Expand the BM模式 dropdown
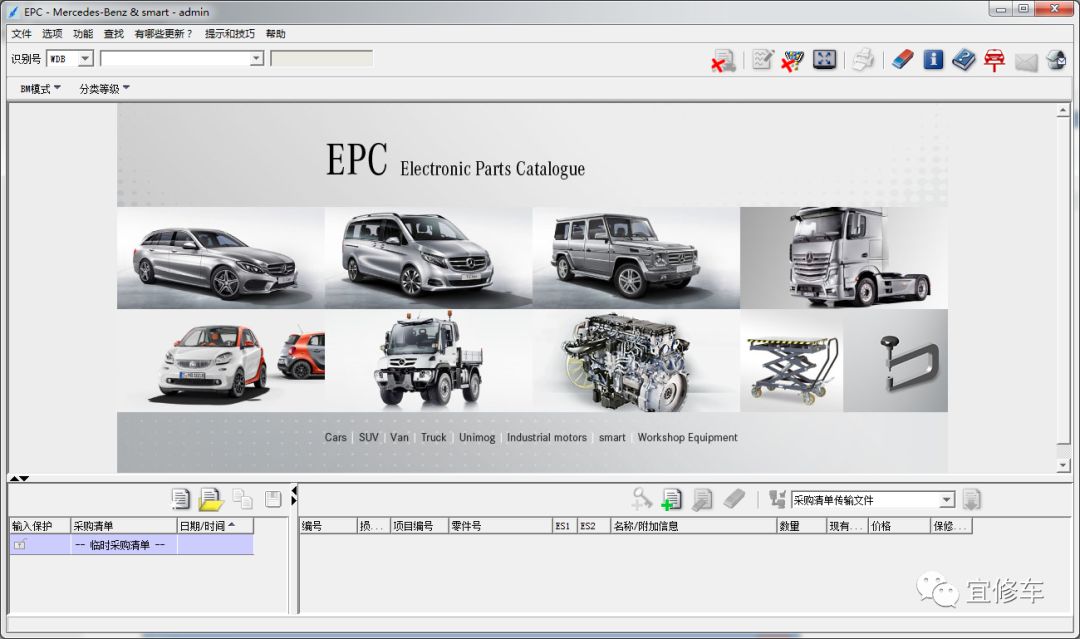The image size is (1080, 639). click(x=41, y=89)
